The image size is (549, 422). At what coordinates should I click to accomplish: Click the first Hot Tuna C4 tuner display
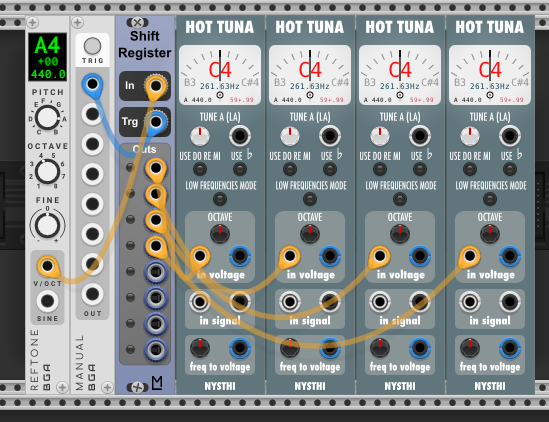coord(220,75)
